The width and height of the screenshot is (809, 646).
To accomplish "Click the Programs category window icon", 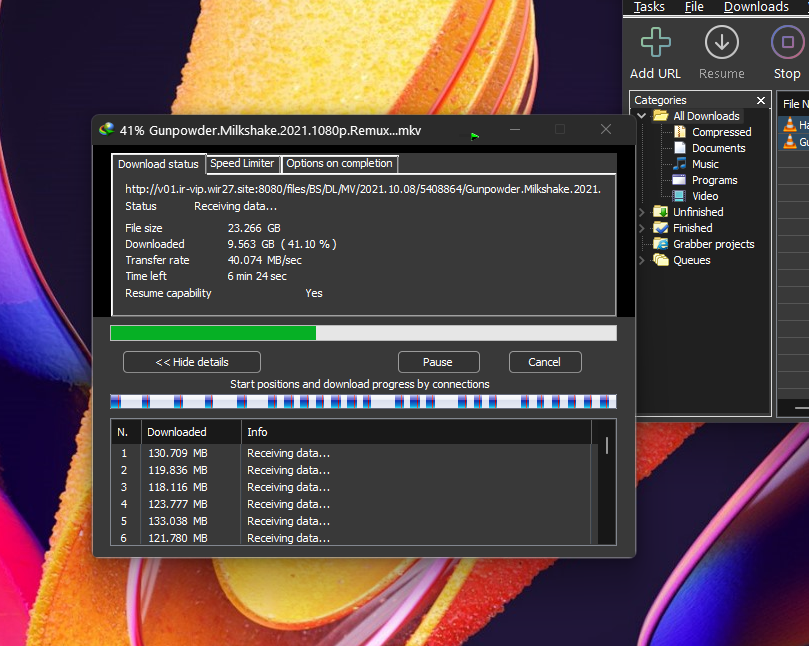I will [x=679, y=180].
